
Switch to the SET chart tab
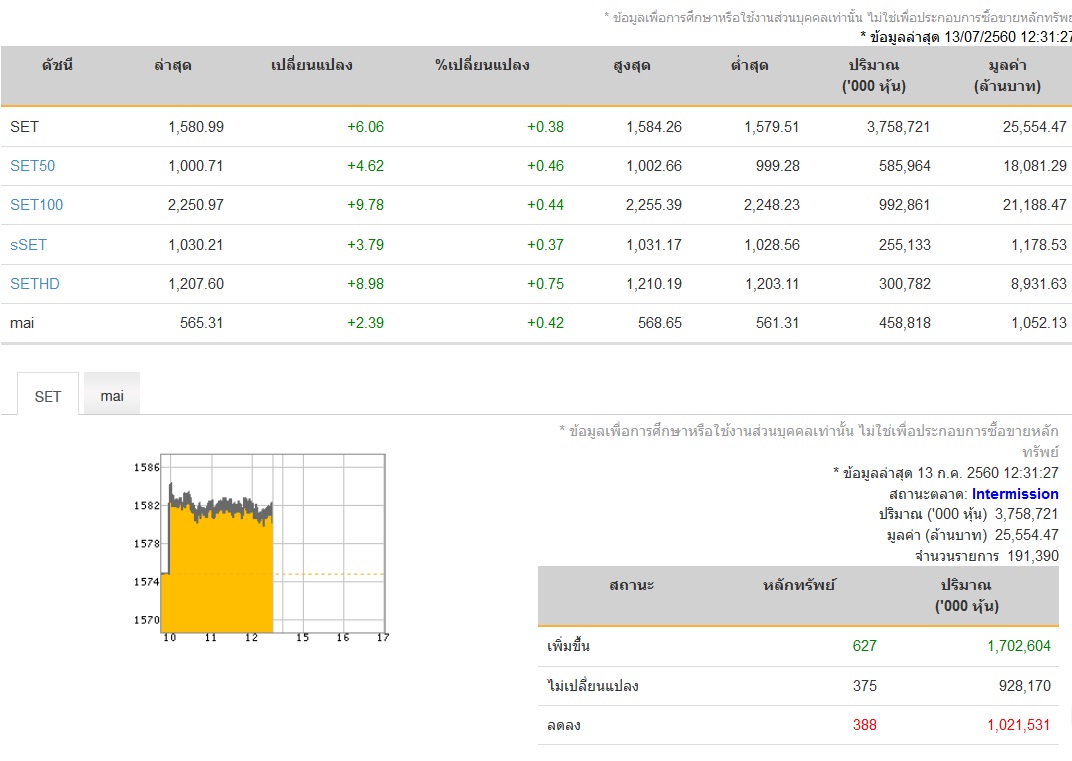pyautogui.click(x=48, y=396)
